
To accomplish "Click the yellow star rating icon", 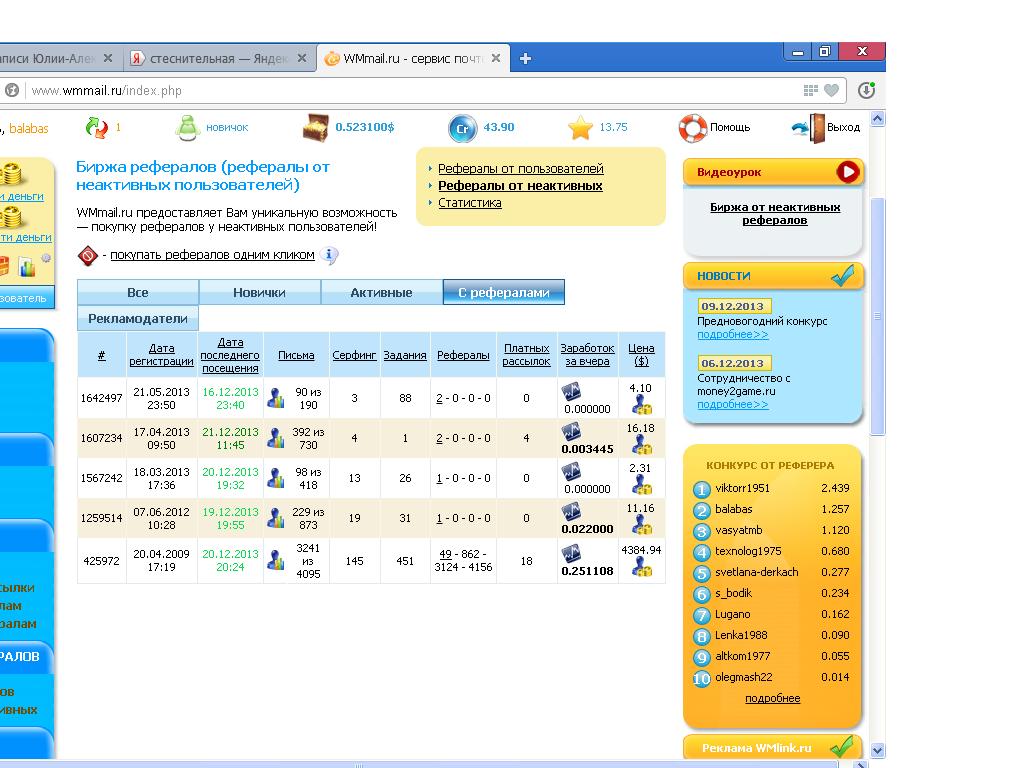I will pyautogui.click(x=580, y=128).
